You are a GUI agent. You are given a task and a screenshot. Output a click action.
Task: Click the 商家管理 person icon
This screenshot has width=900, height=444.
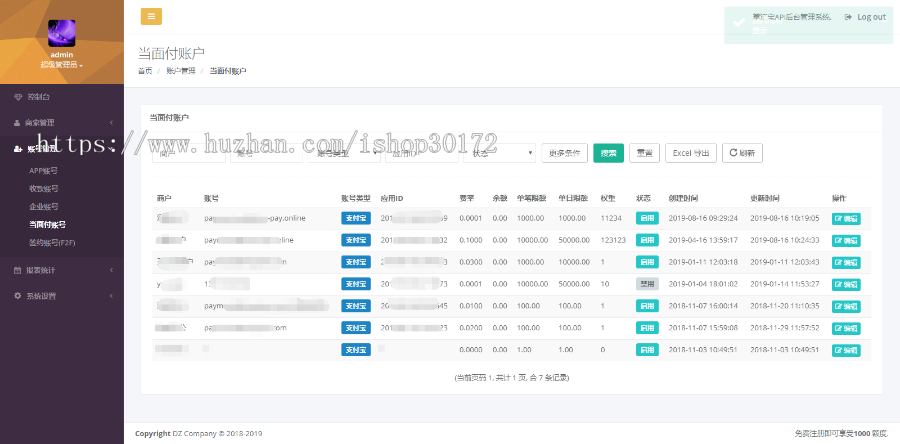pyautogui.click(x=17, y=123)
